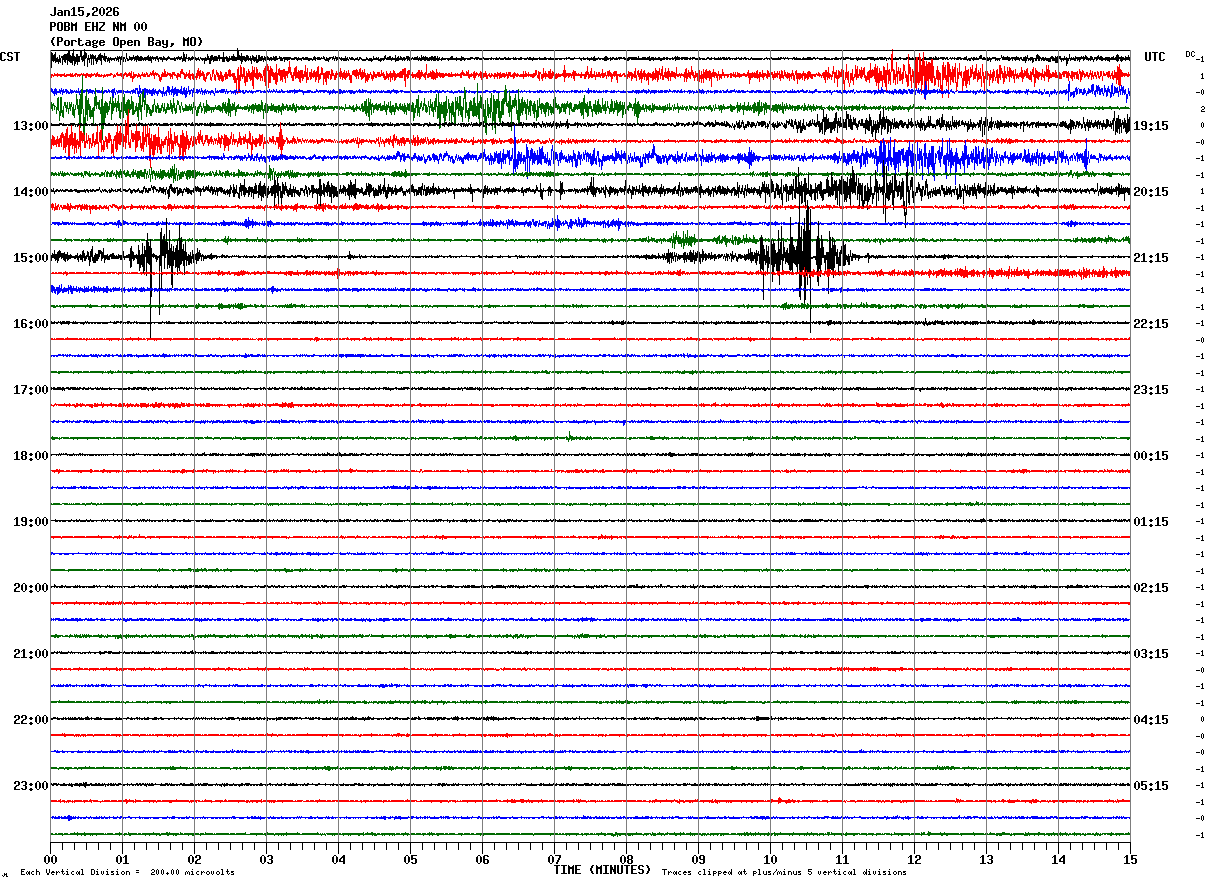The height and width of the screenshot is (886, 1210).
Task: Click the large black event burst near minute 10.5
Action: pos(802,255)
